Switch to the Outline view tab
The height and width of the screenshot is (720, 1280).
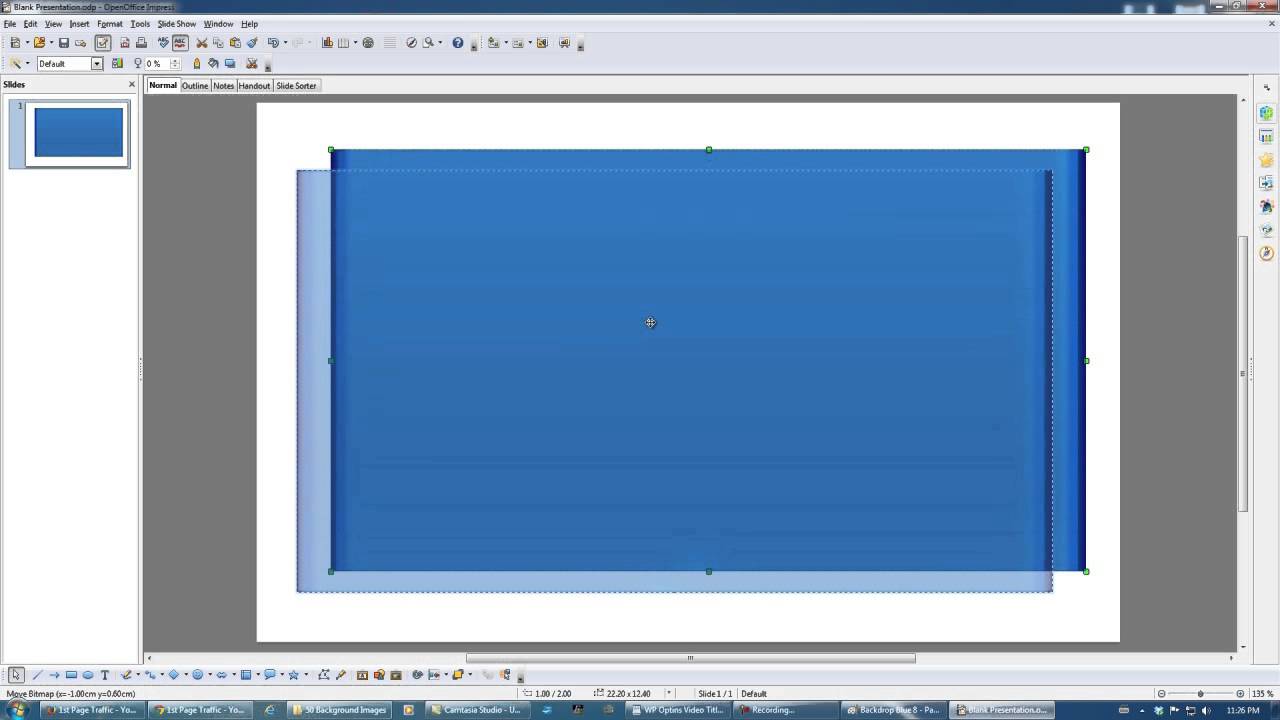click(x=195, y=86)
